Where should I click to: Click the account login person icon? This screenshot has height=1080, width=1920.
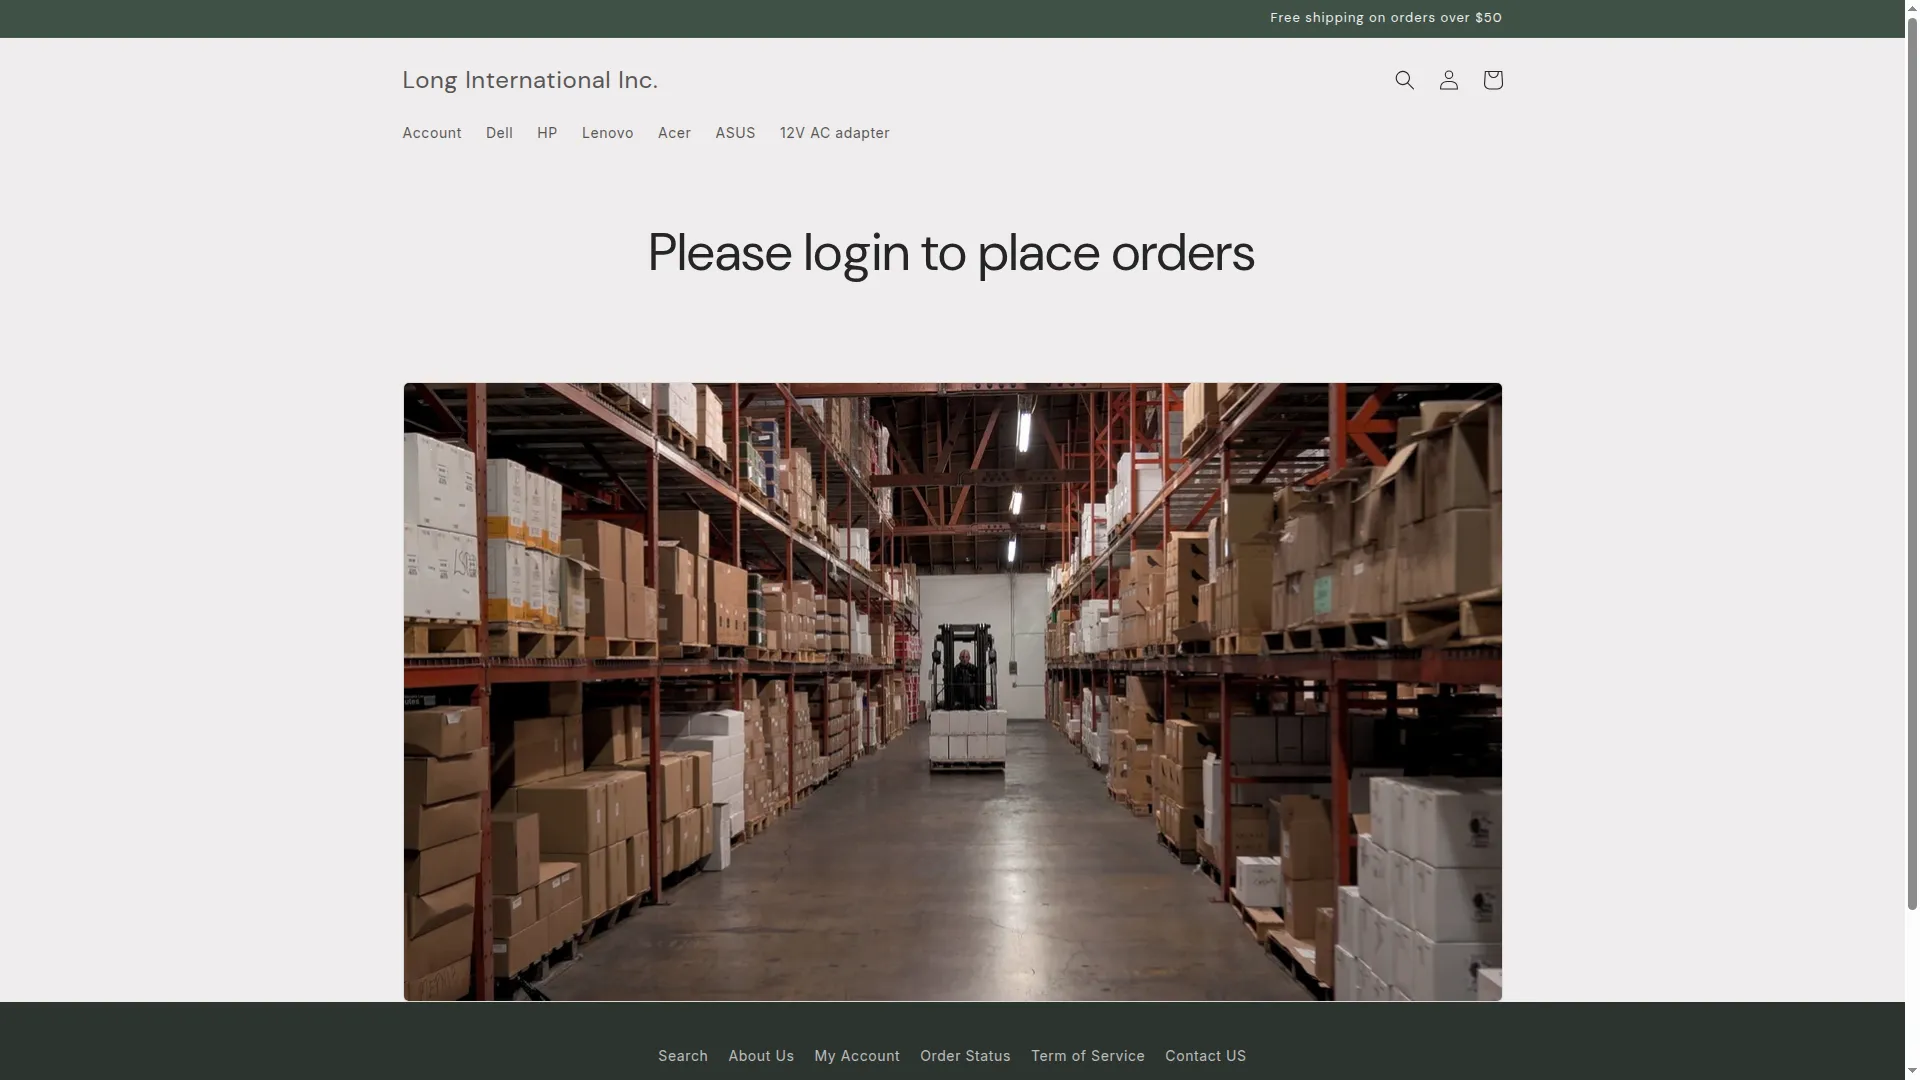click(x=1448, y=80)
